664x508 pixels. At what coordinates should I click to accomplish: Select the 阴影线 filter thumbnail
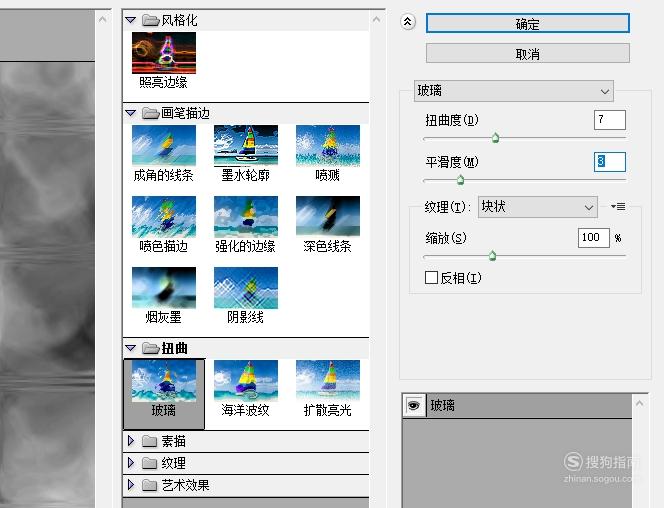pos(246,287)
